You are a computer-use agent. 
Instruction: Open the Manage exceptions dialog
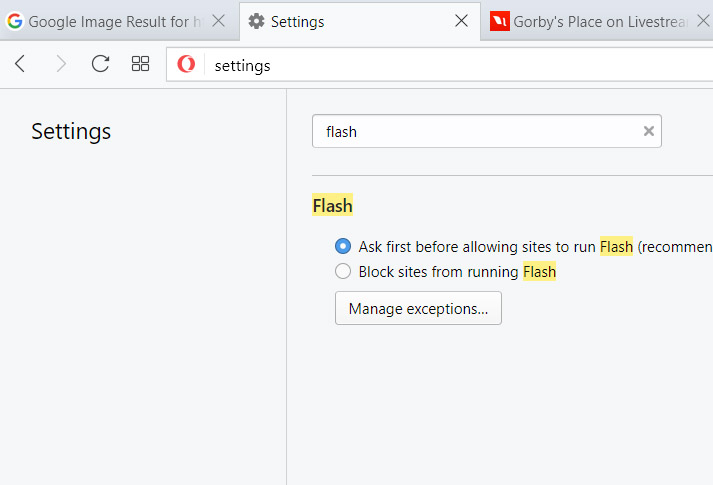coord(418,308)
